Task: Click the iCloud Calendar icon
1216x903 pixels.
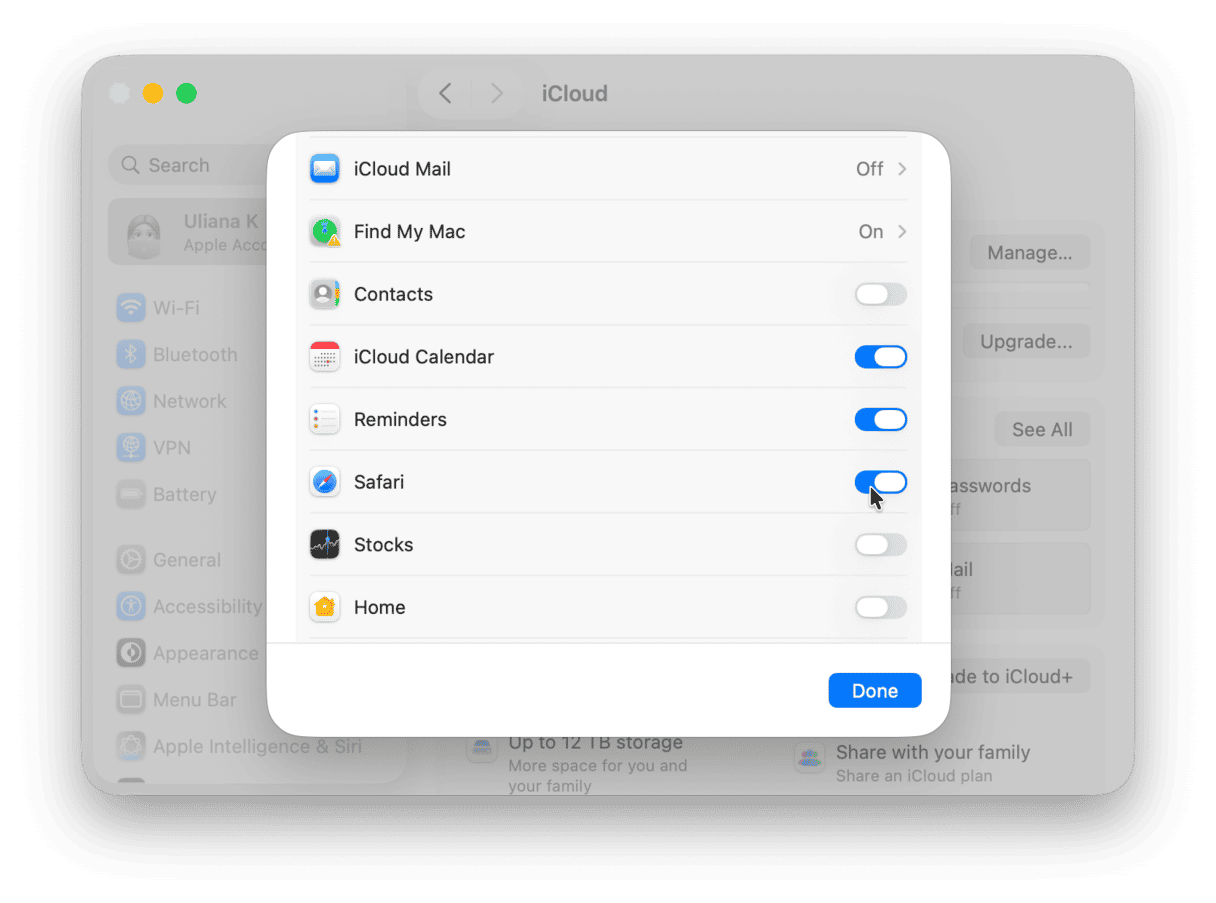Action: pos(325,357)
